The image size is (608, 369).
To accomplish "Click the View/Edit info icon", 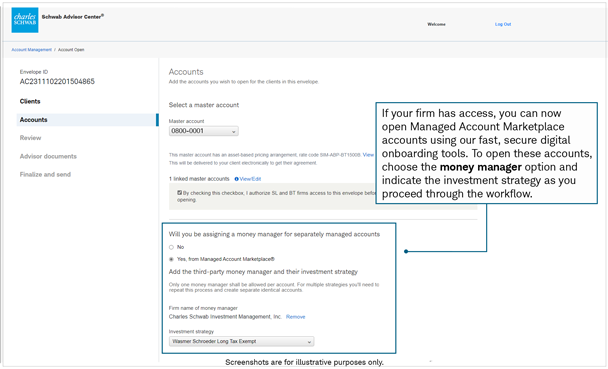I will pyautogui.click(x=237, y=179).
